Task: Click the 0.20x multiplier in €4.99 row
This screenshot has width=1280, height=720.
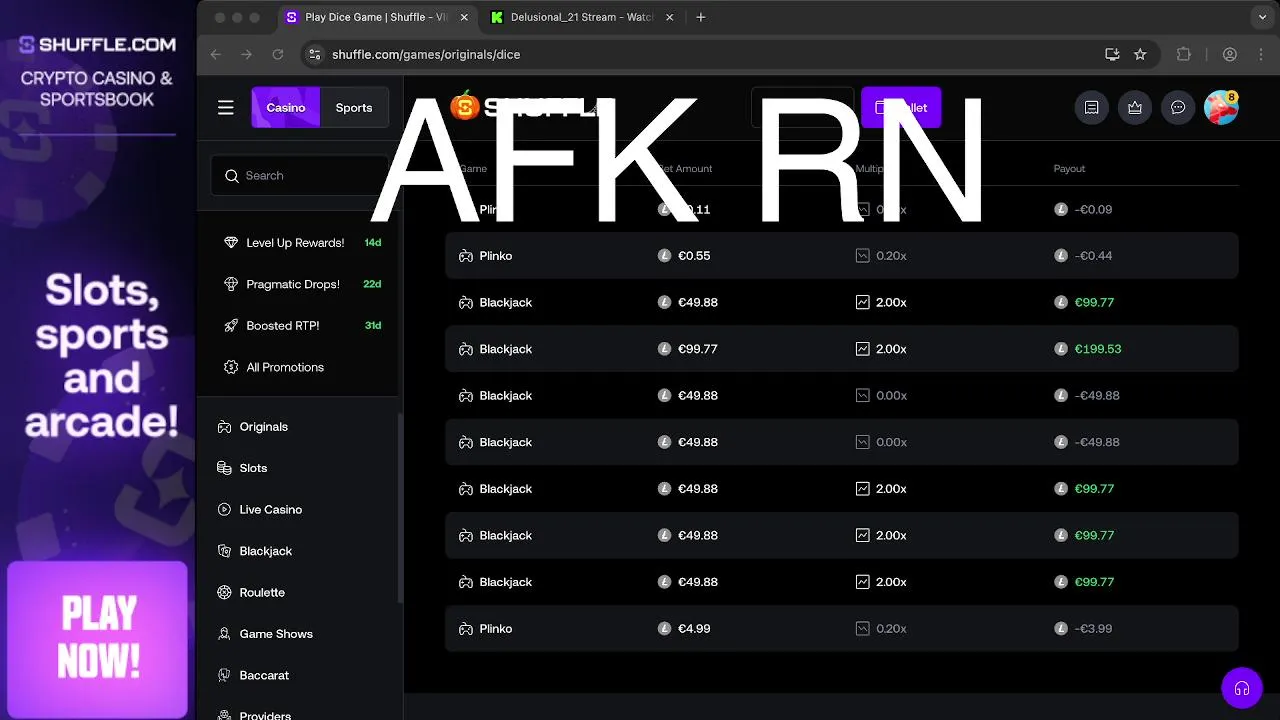Action: [891, 629]
